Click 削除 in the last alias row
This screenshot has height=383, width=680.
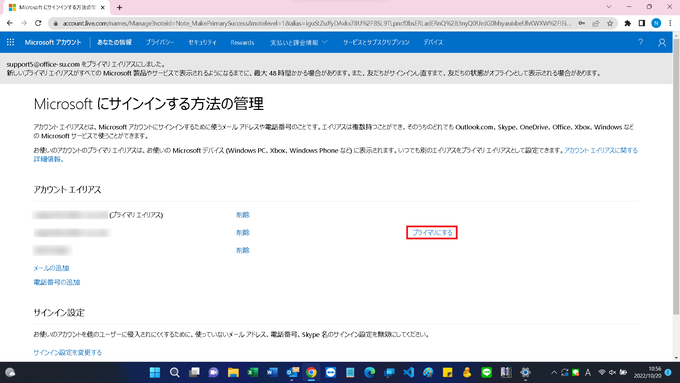[x=242, y=250]
